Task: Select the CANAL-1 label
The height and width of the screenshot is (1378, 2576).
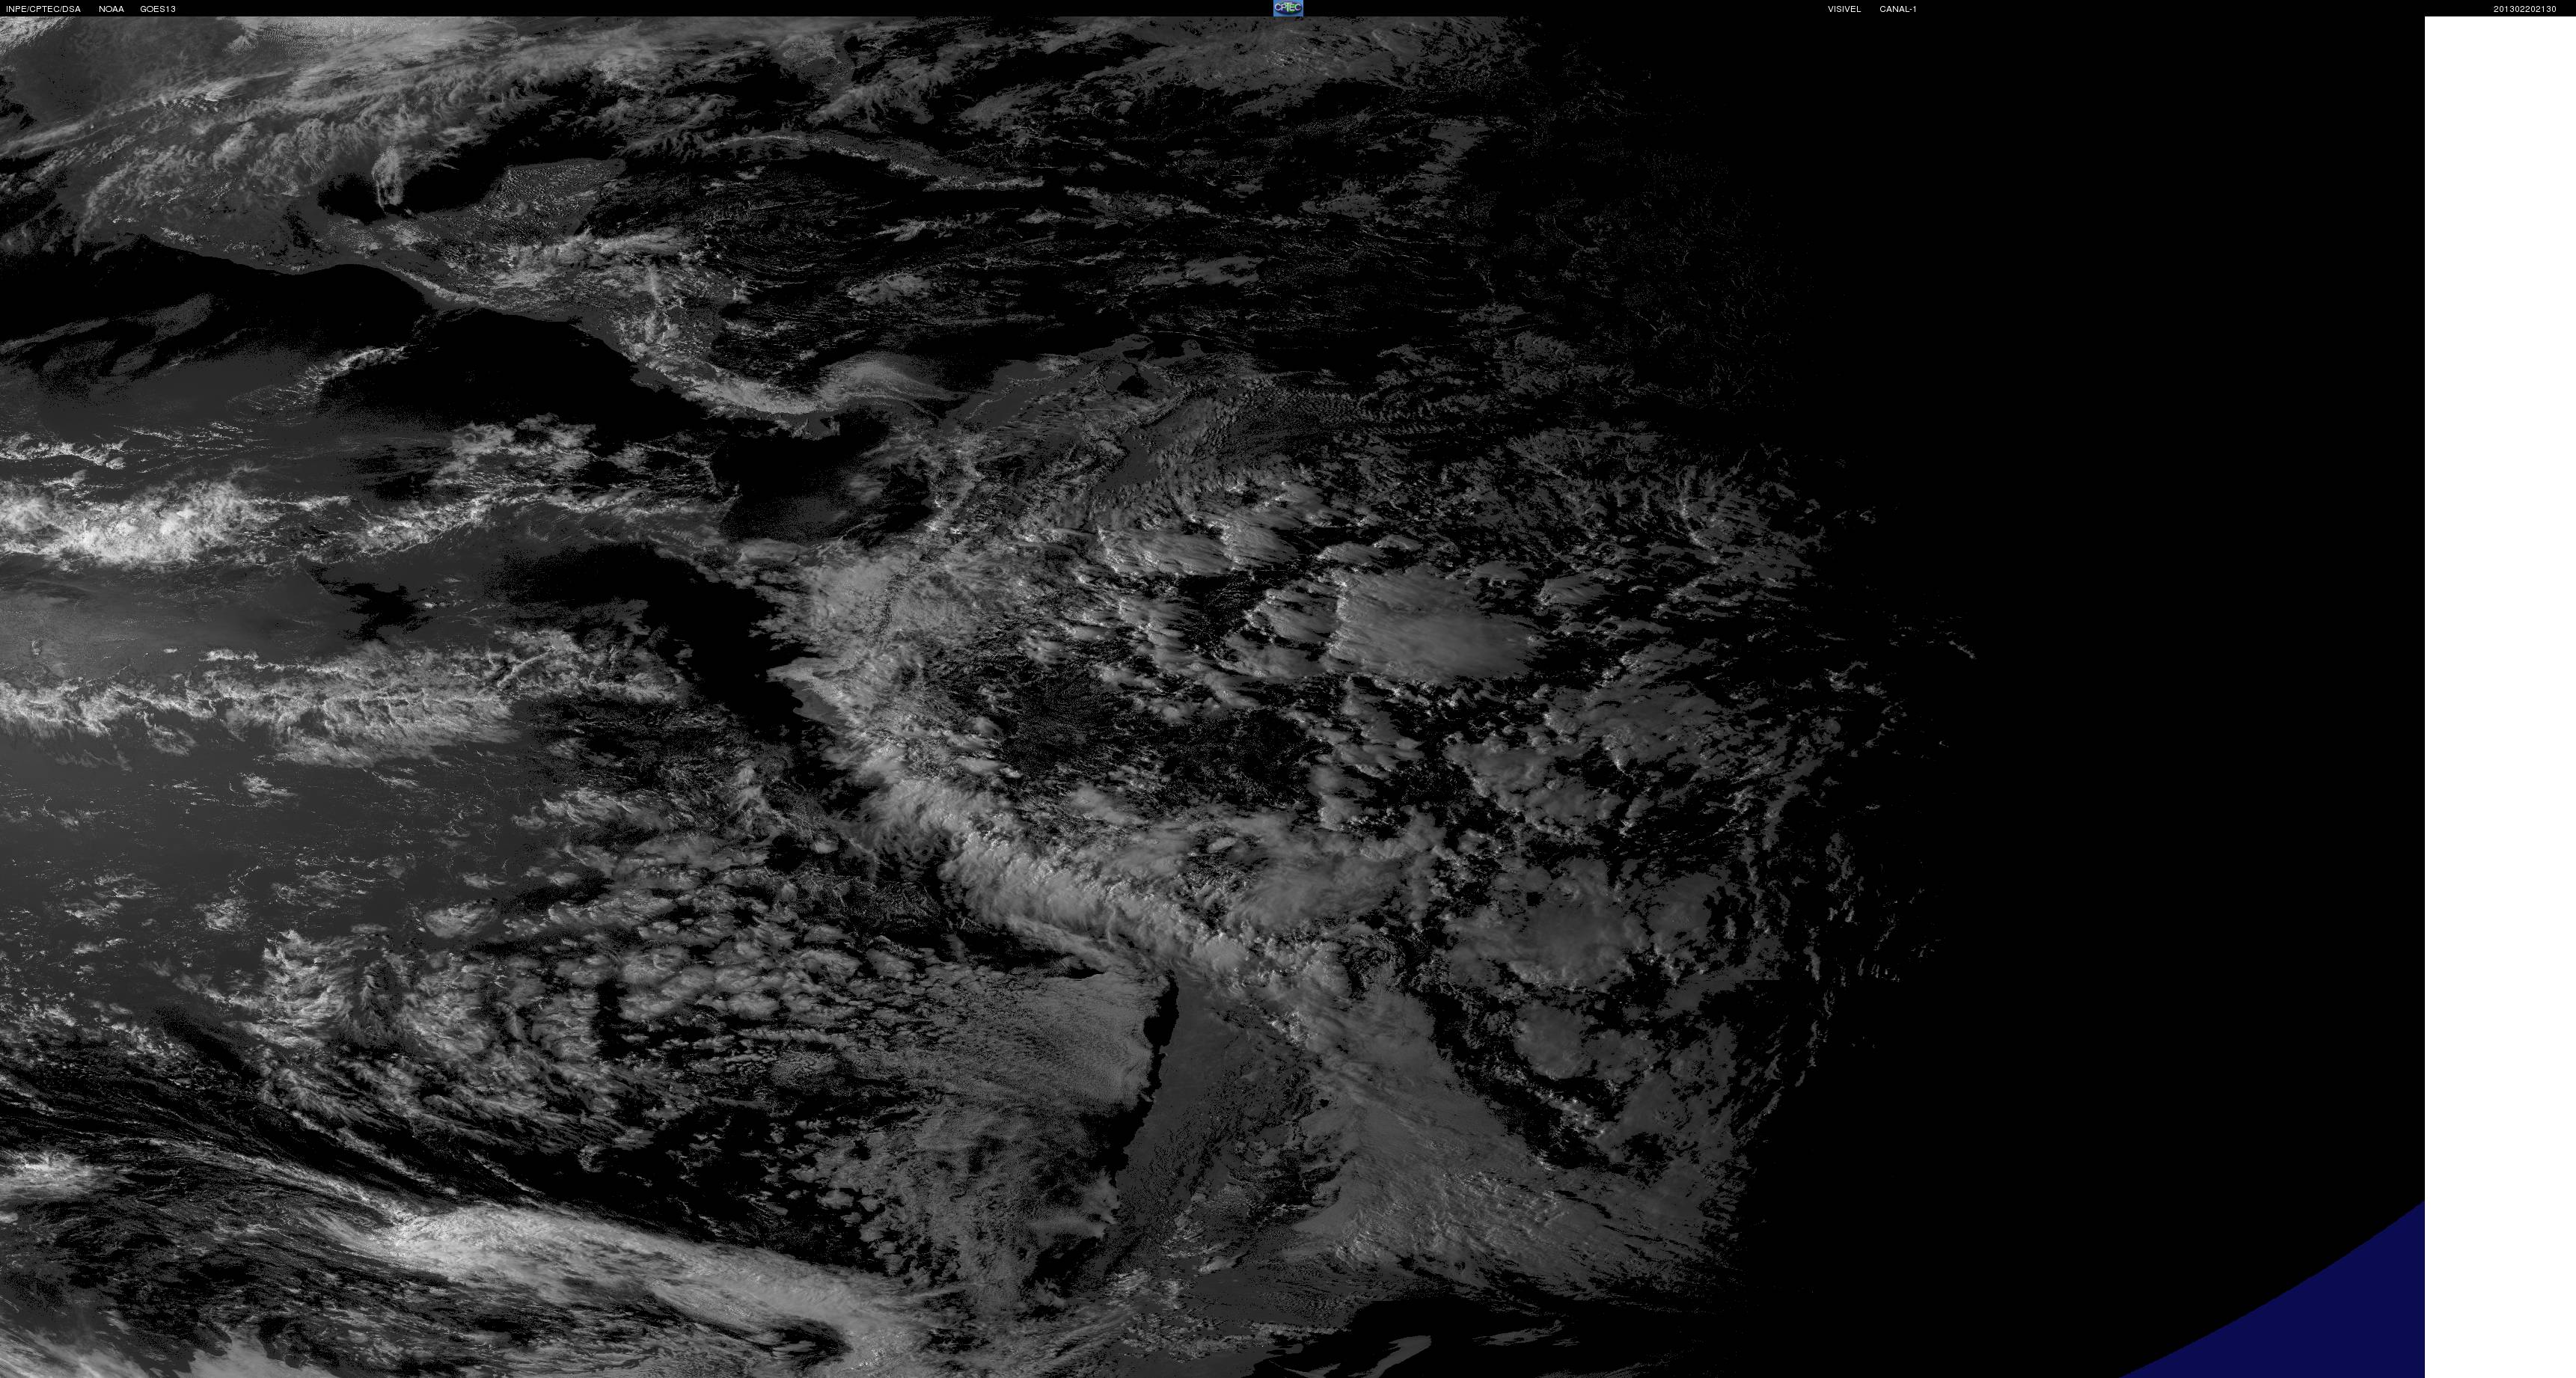Action: click(x=1897, y=9)
